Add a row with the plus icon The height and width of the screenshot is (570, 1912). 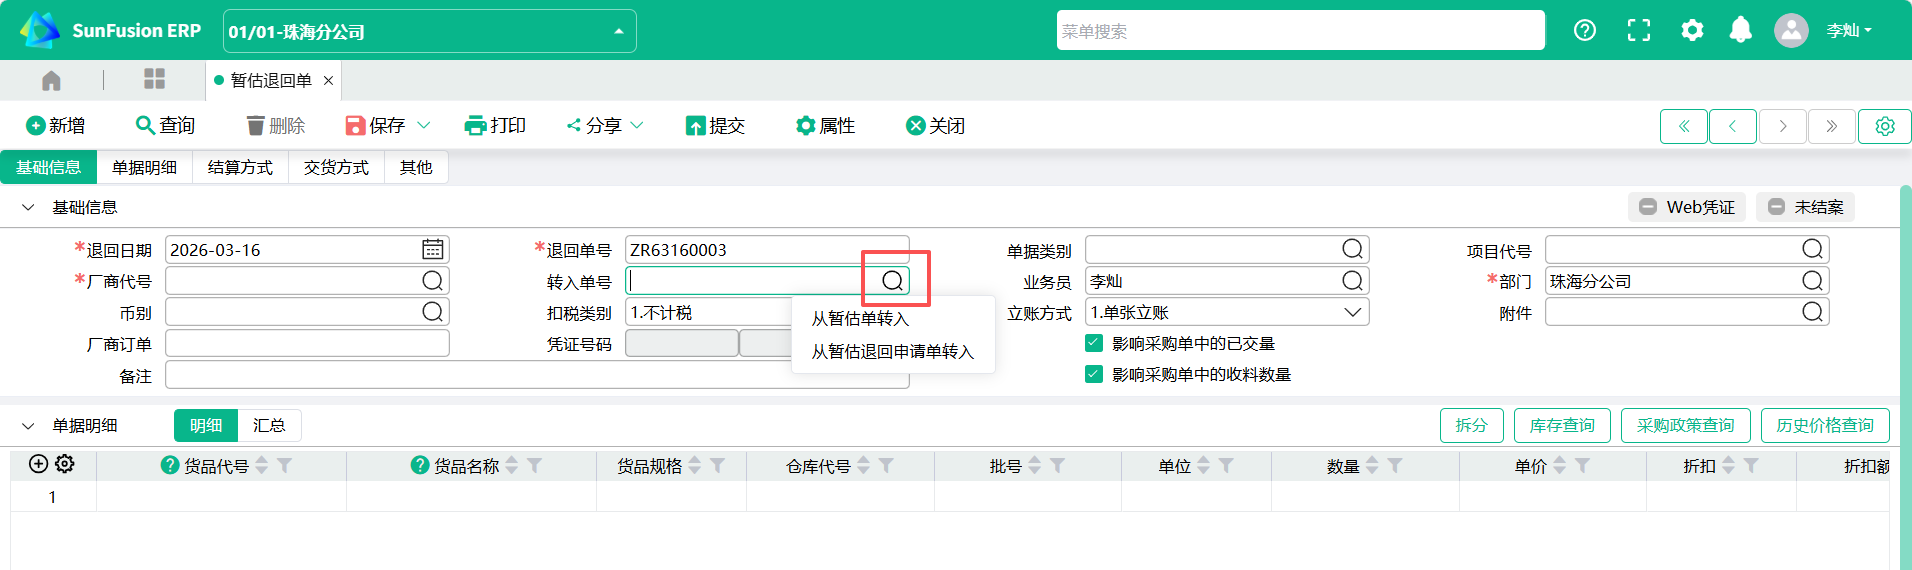click(38, 464)
